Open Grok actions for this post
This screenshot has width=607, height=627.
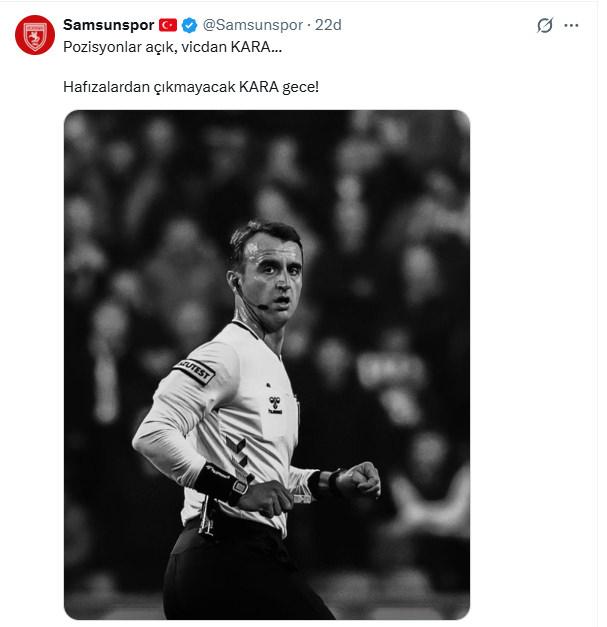[545, 25]
